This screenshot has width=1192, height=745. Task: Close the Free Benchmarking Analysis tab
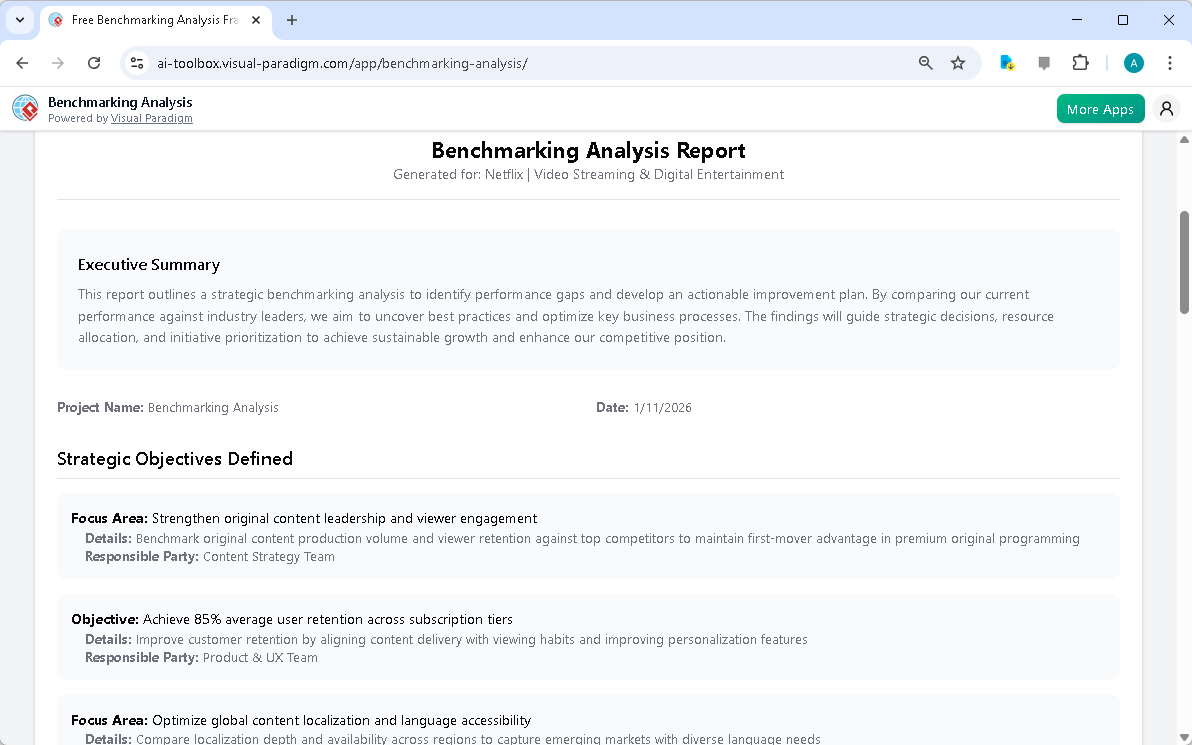(x=255, y=19)
